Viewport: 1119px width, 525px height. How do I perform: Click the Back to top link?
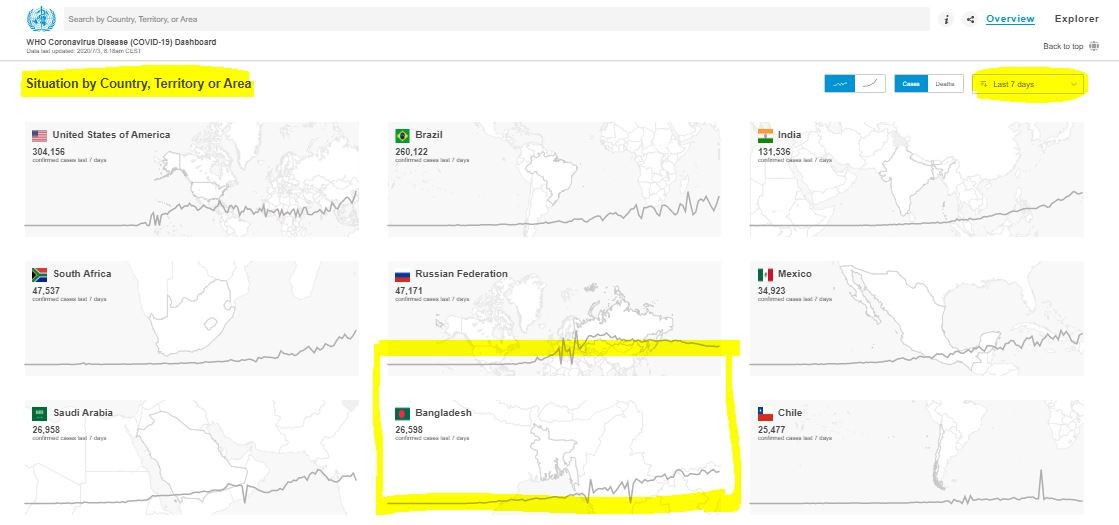pyautogui.click(x=1062, y=46)
